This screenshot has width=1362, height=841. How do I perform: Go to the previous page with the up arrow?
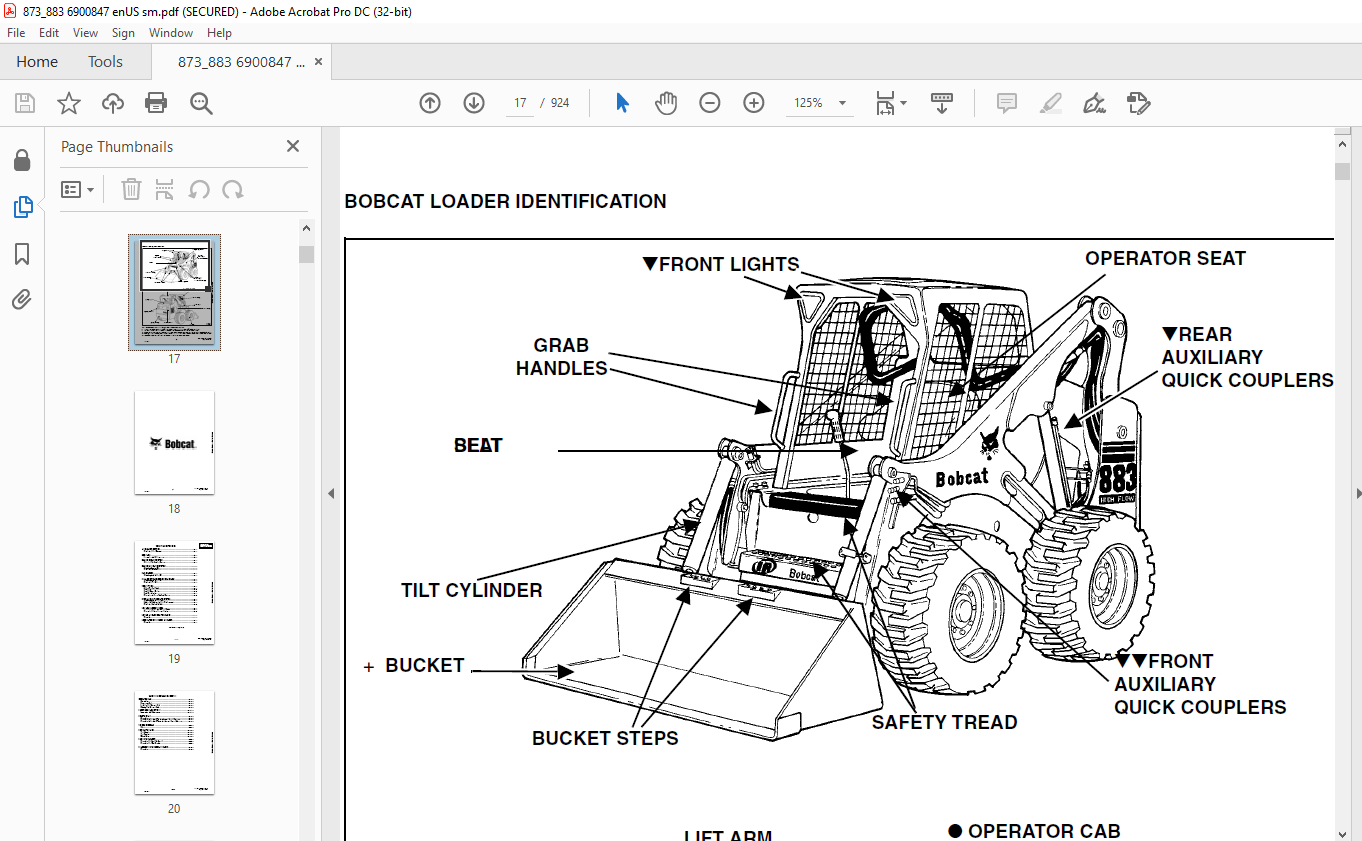(430, 103)
